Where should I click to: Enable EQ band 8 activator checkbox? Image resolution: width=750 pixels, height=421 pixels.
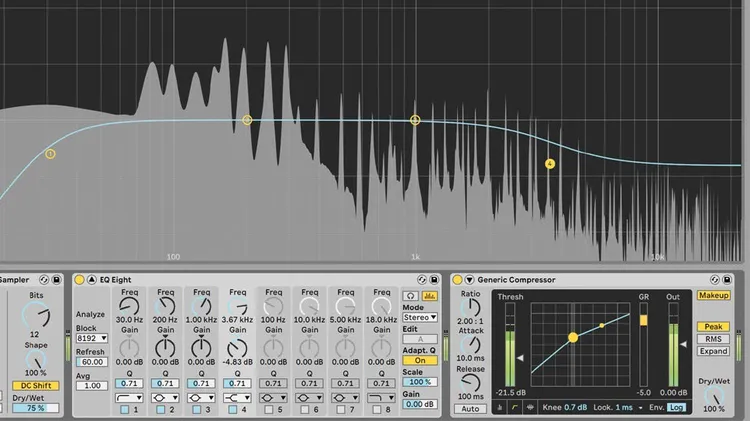tap(377, 410)
